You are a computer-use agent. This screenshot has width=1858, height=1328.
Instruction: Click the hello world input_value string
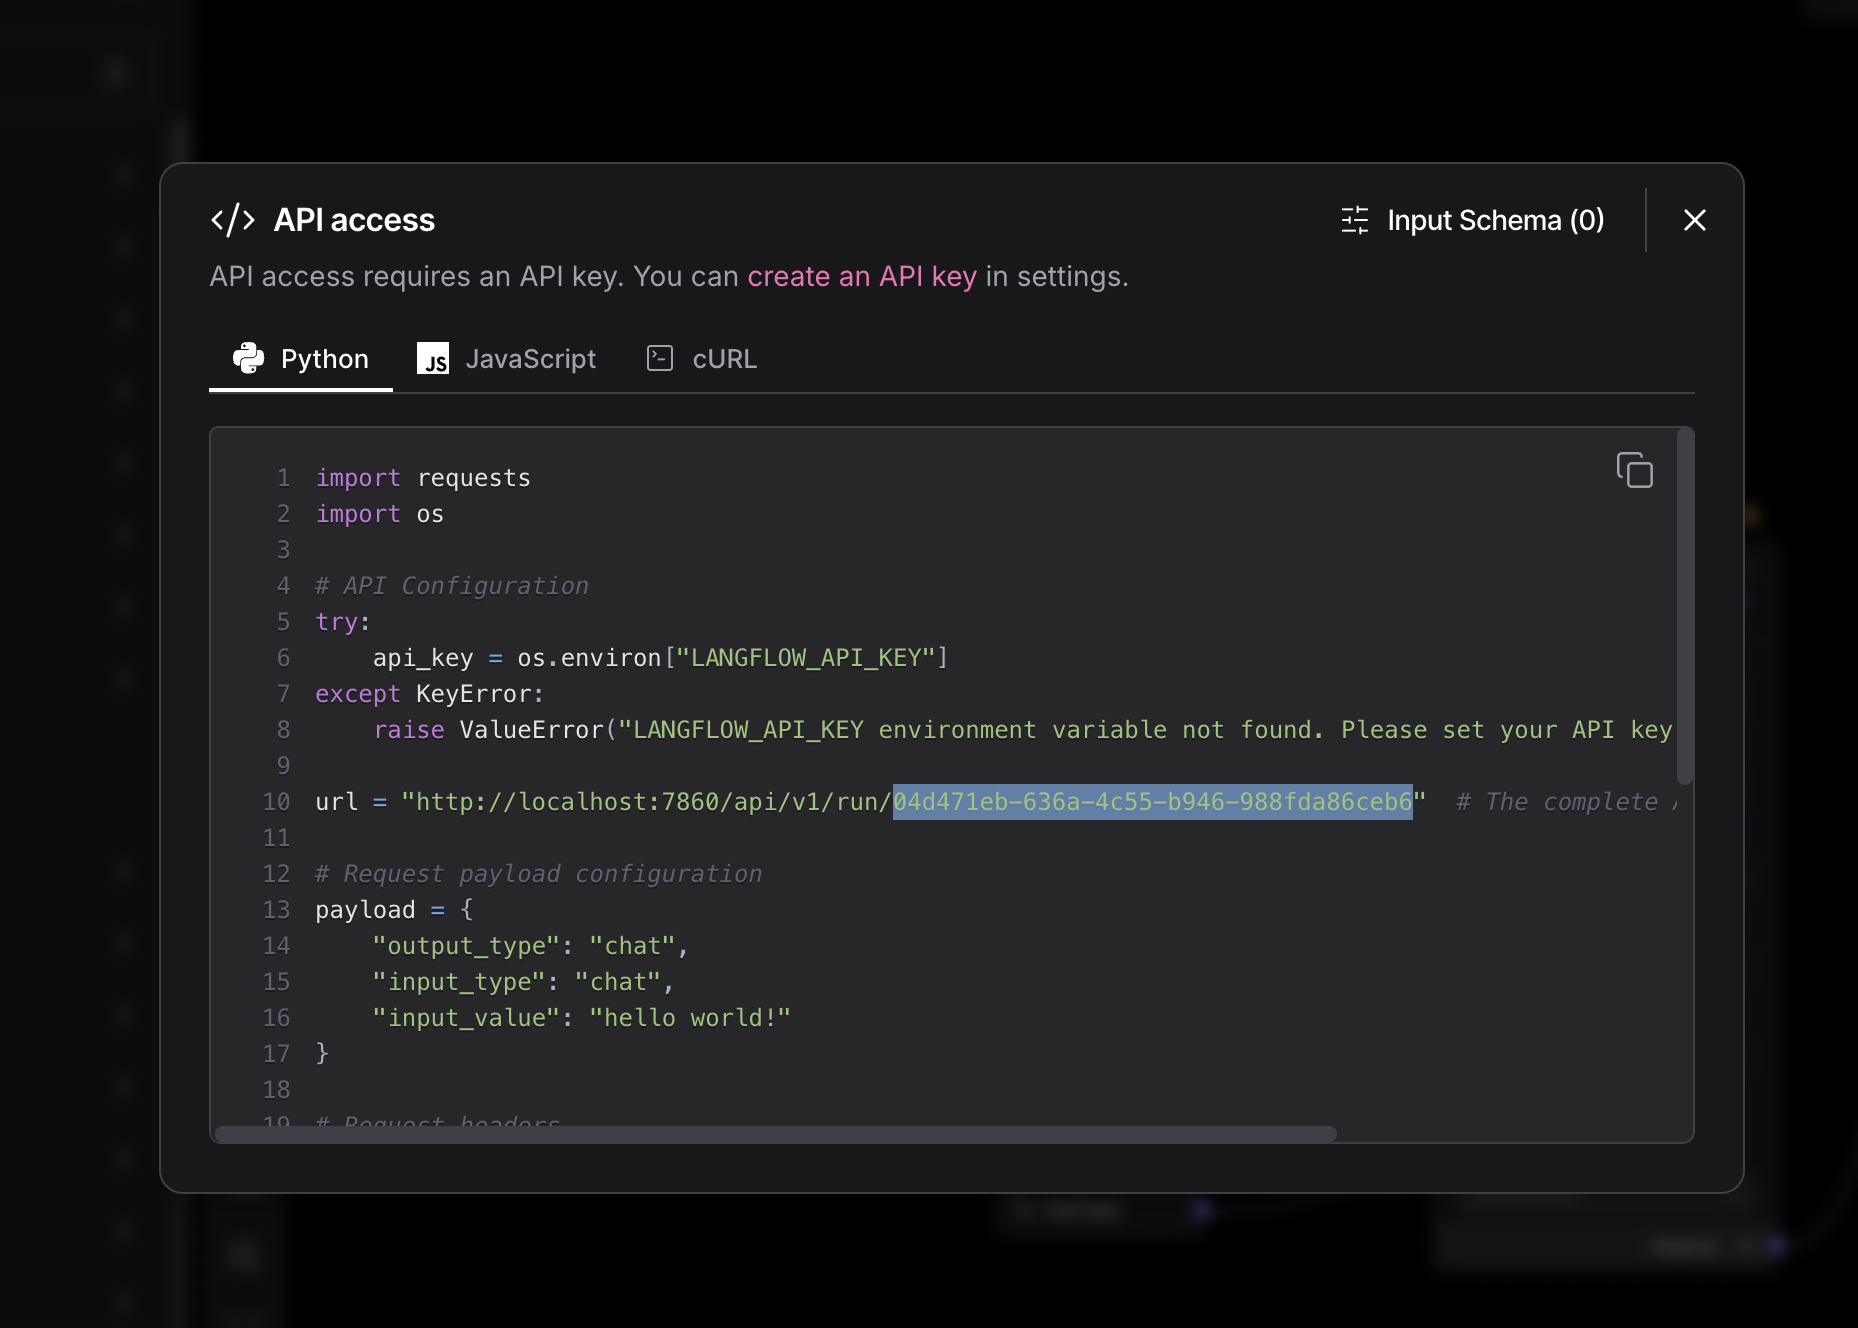688,1017
